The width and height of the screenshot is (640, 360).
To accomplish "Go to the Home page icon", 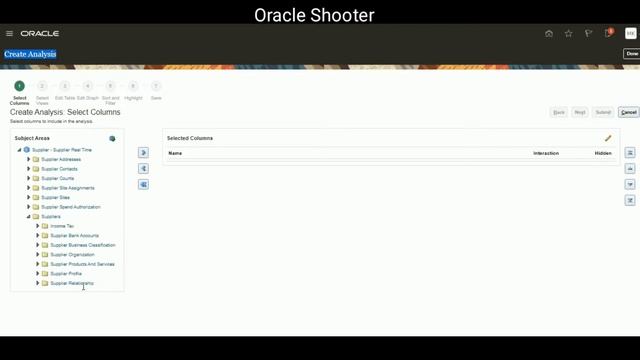I will pyautogui.click(x=549, y=33).
